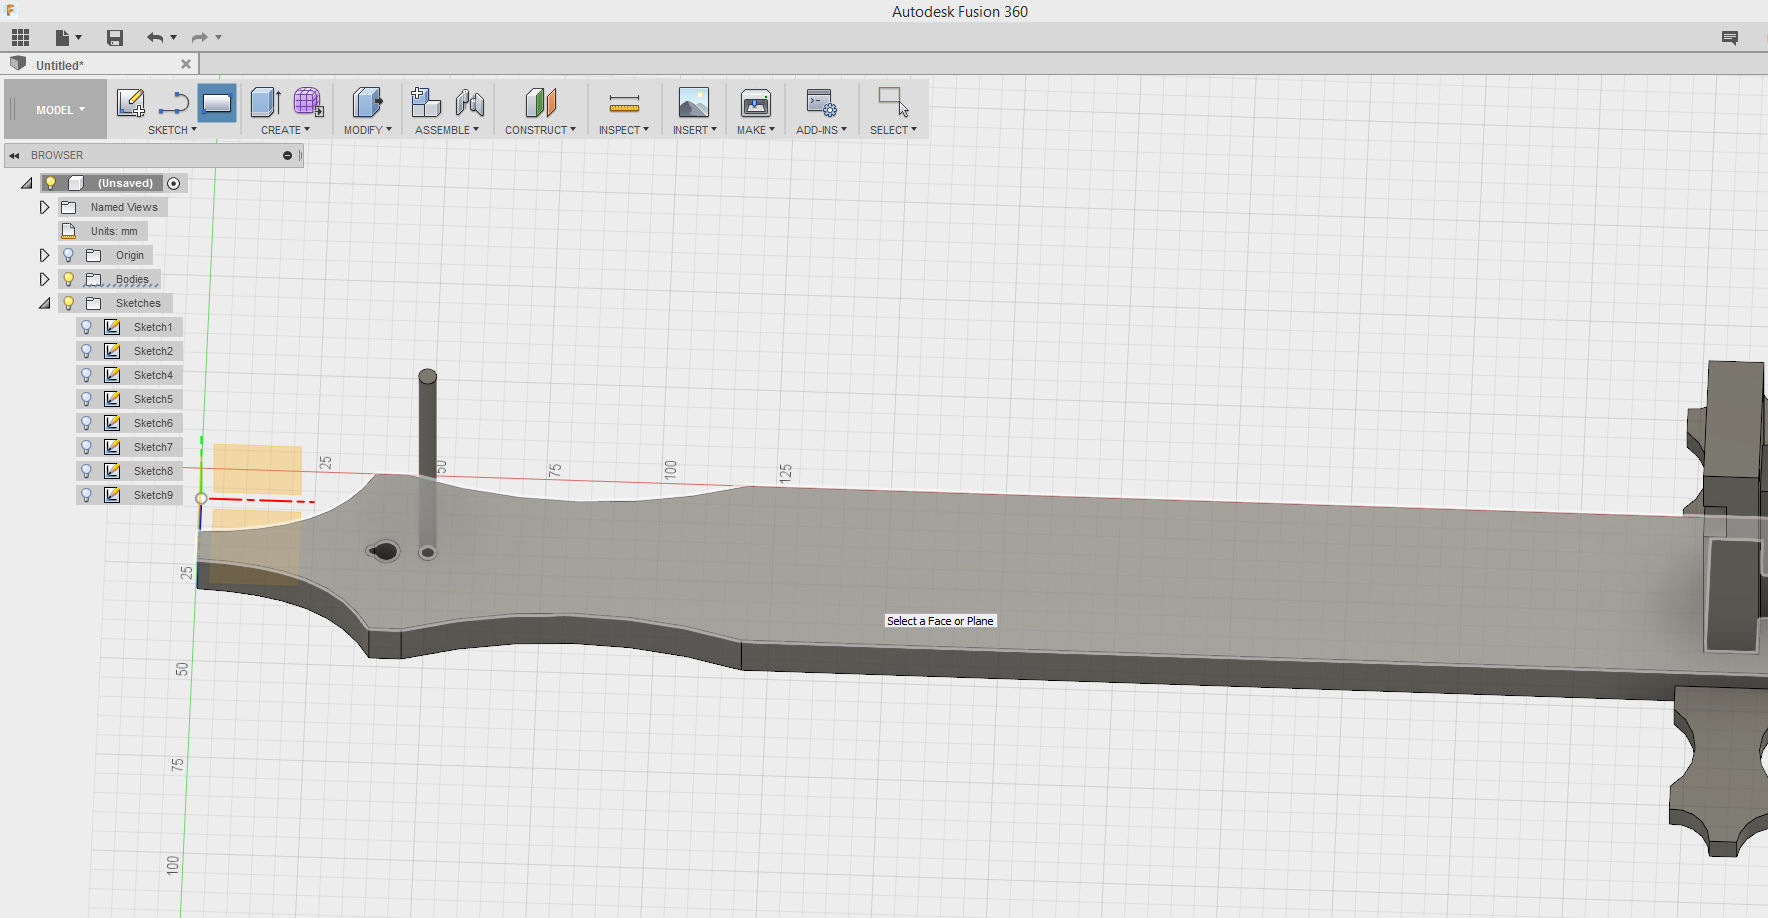Switch to the Untitled* document tab
This screenshot has height=918, width=1768.
click(x=60, y=65)
